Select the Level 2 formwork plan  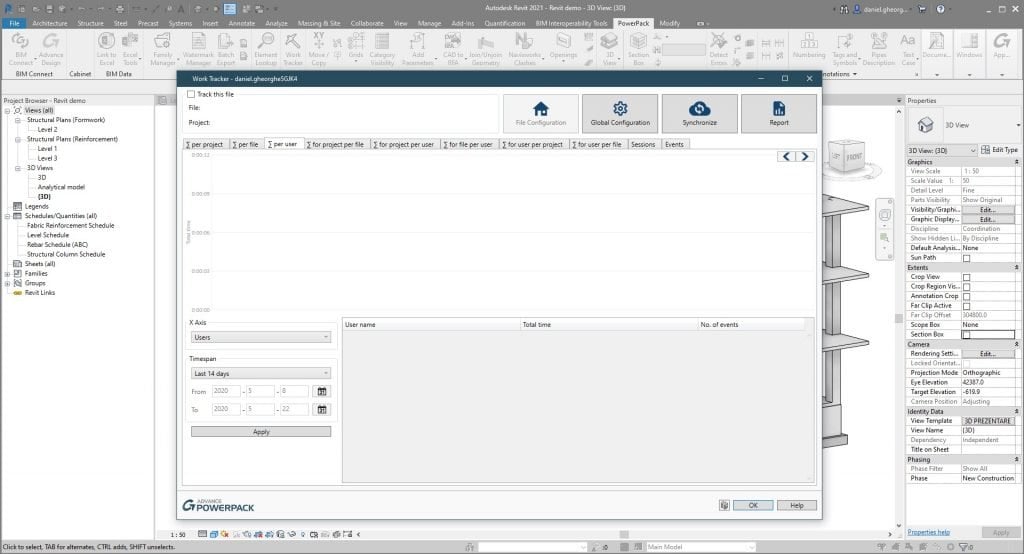pyautogui.click(x=47, y=129)
